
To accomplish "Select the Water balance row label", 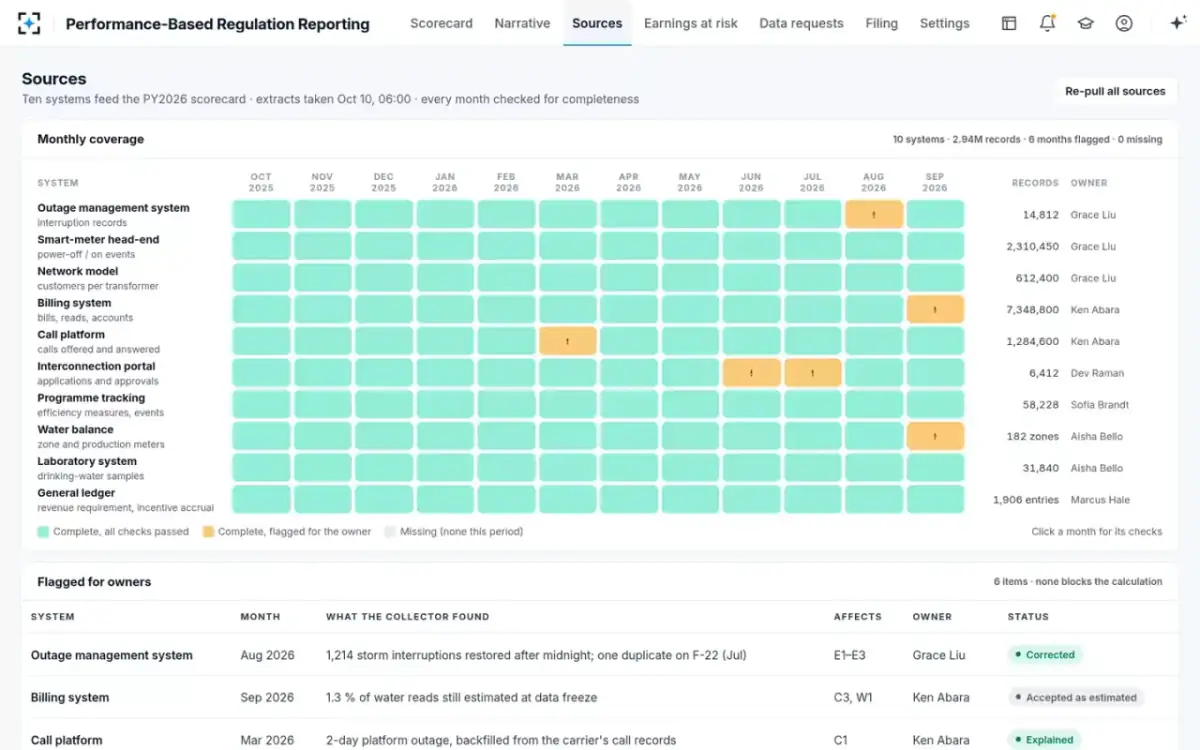I will pyautogui.click(x=75, y=430).
